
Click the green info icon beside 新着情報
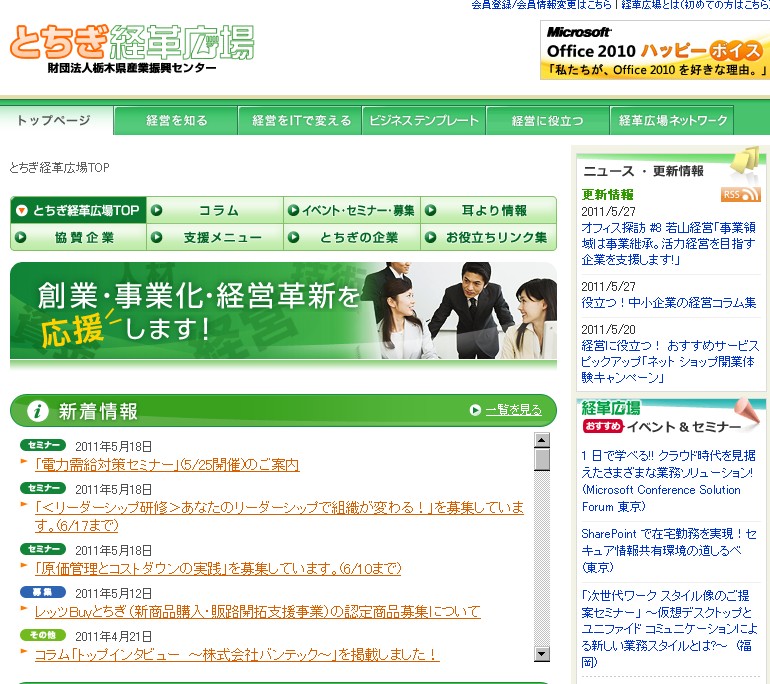coord(38,411)
